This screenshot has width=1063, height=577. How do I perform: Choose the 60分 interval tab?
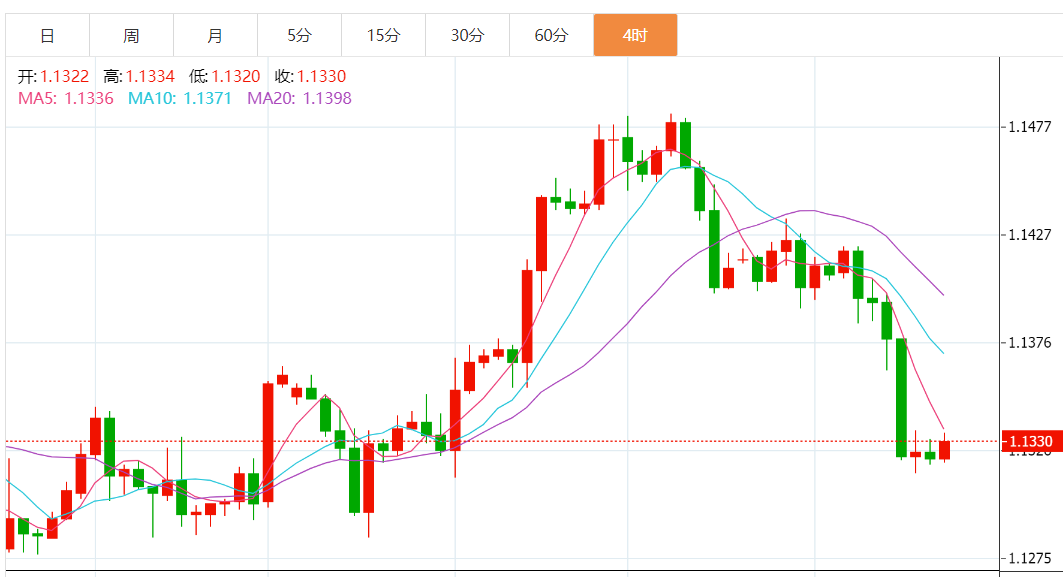[x=551, y=36]
